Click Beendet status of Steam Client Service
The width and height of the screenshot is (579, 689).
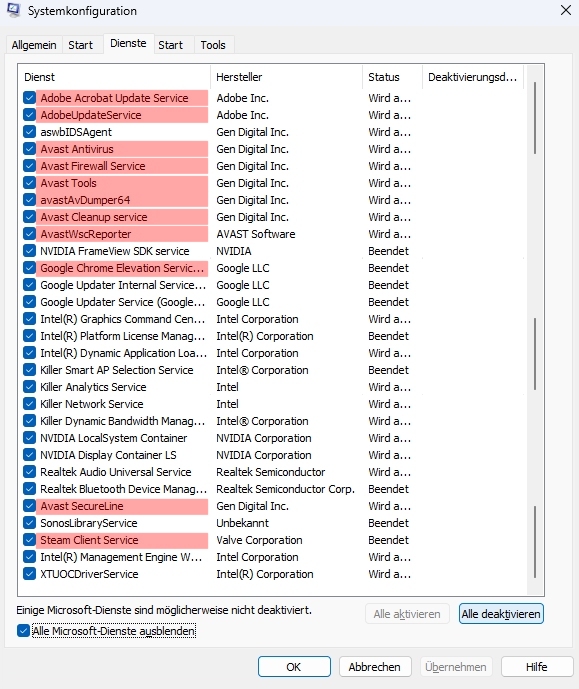click(x=388, y=540)
